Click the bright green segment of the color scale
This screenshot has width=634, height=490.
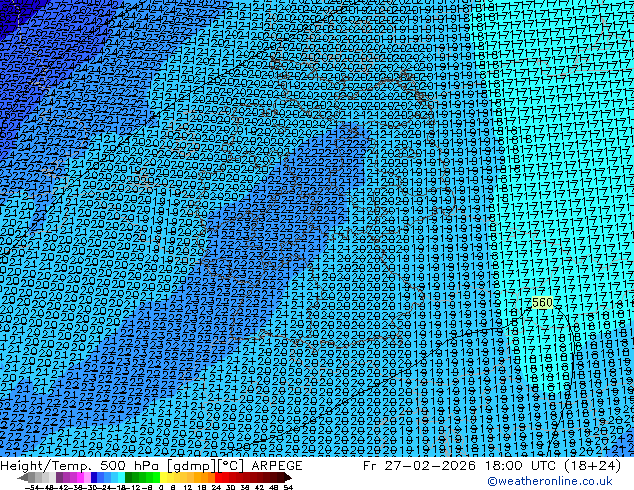[156, 477]
